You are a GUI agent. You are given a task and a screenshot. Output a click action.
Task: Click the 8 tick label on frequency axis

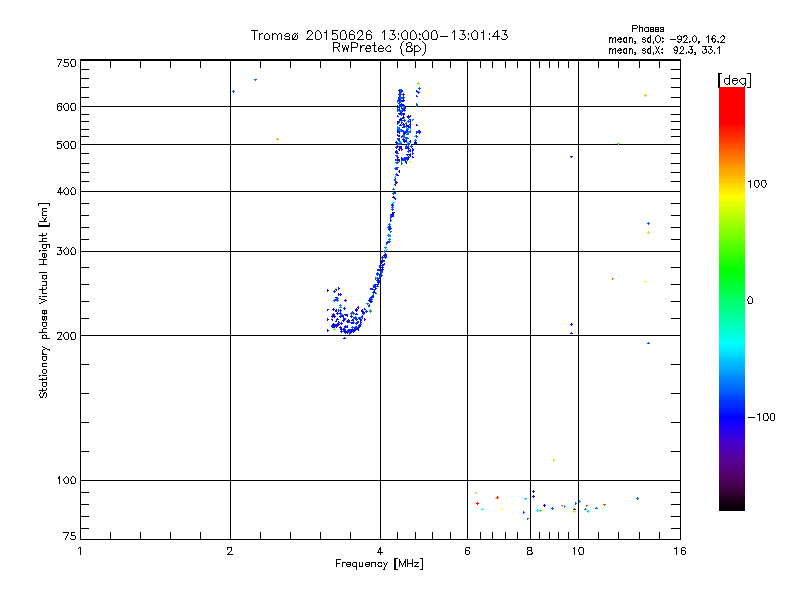pyautogui.click(x=530, y=551)
